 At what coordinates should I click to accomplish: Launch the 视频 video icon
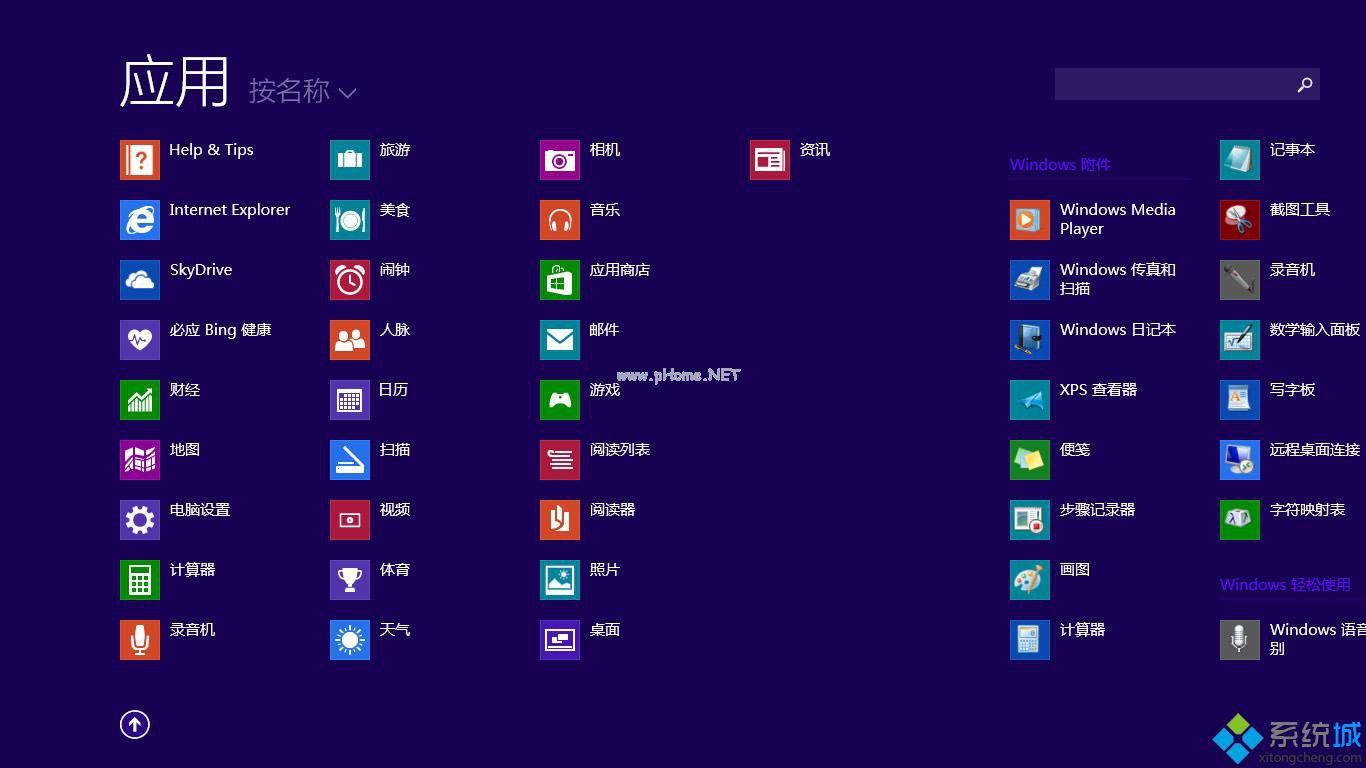click(x=350, y=520)
